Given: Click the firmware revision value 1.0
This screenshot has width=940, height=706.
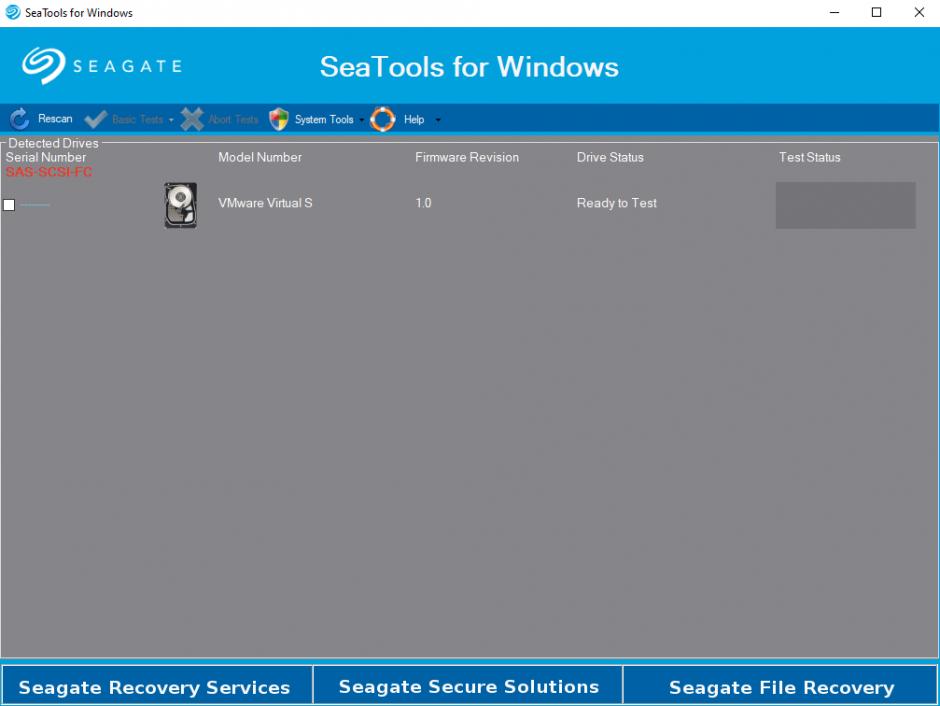Looking at the screenshot, I should 423,203.
